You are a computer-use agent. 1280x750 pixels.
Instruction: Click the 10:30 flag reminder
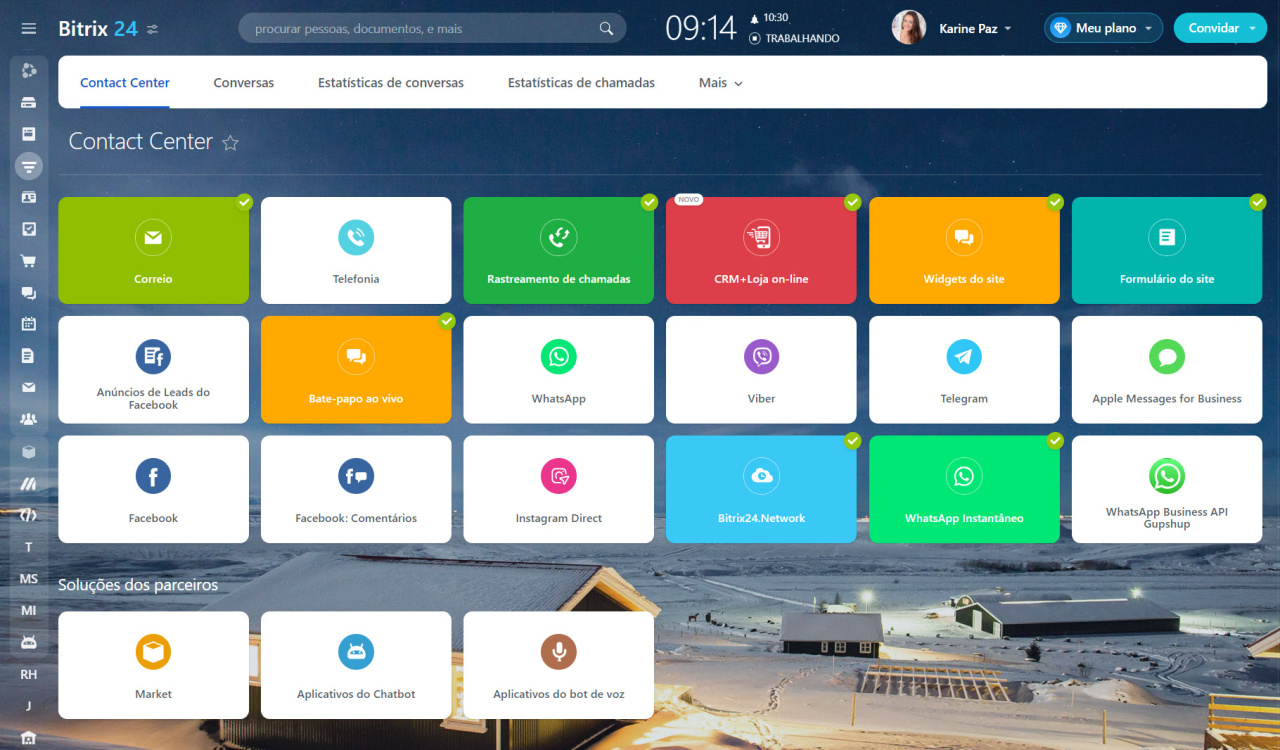click(x=768, y=18)
